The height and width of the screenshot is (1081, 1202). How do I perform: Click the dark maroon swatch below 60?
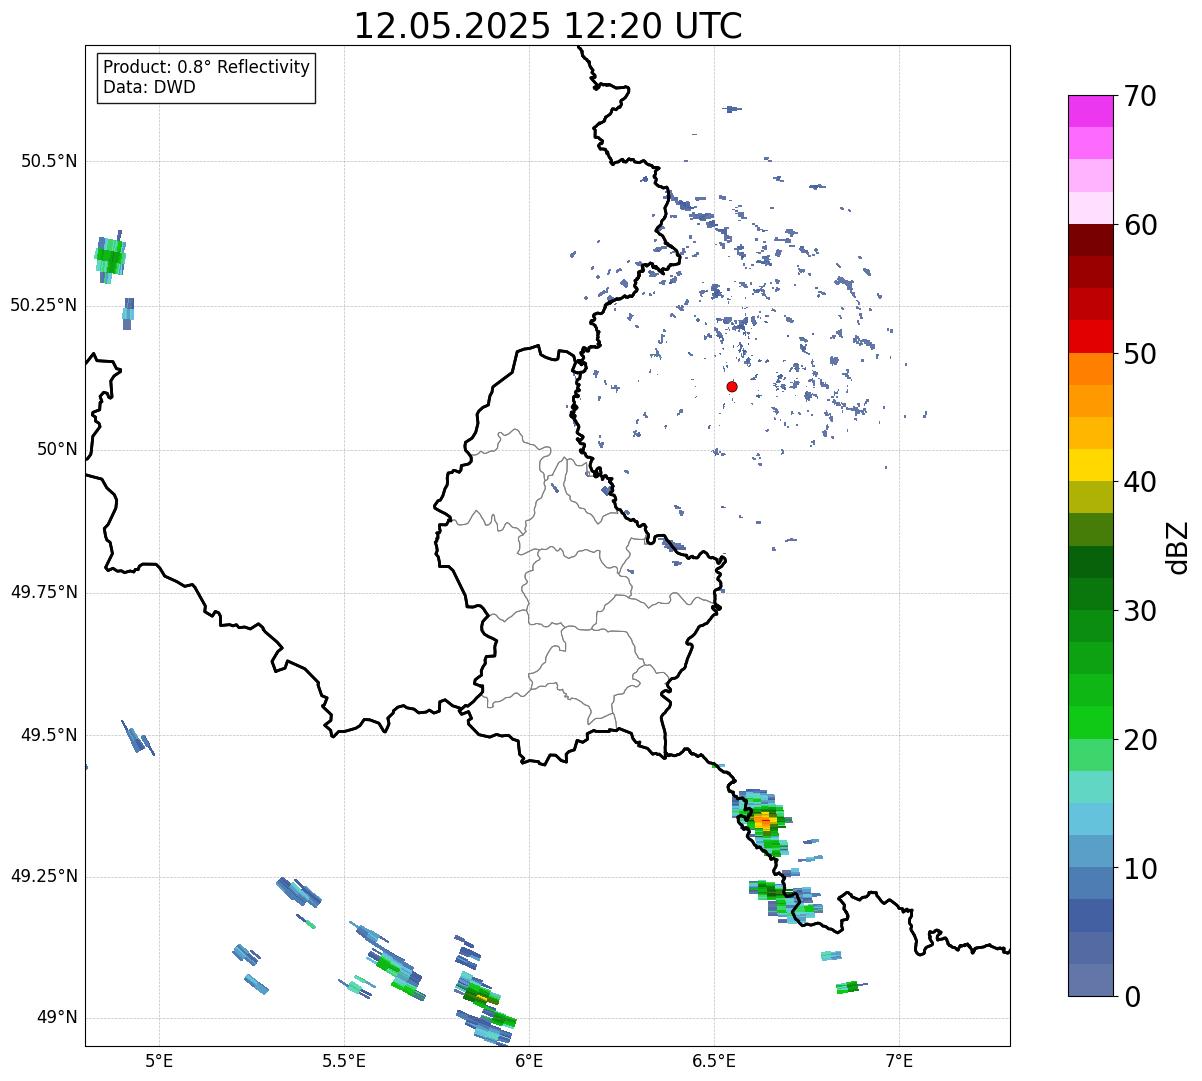coord(1091,240)
